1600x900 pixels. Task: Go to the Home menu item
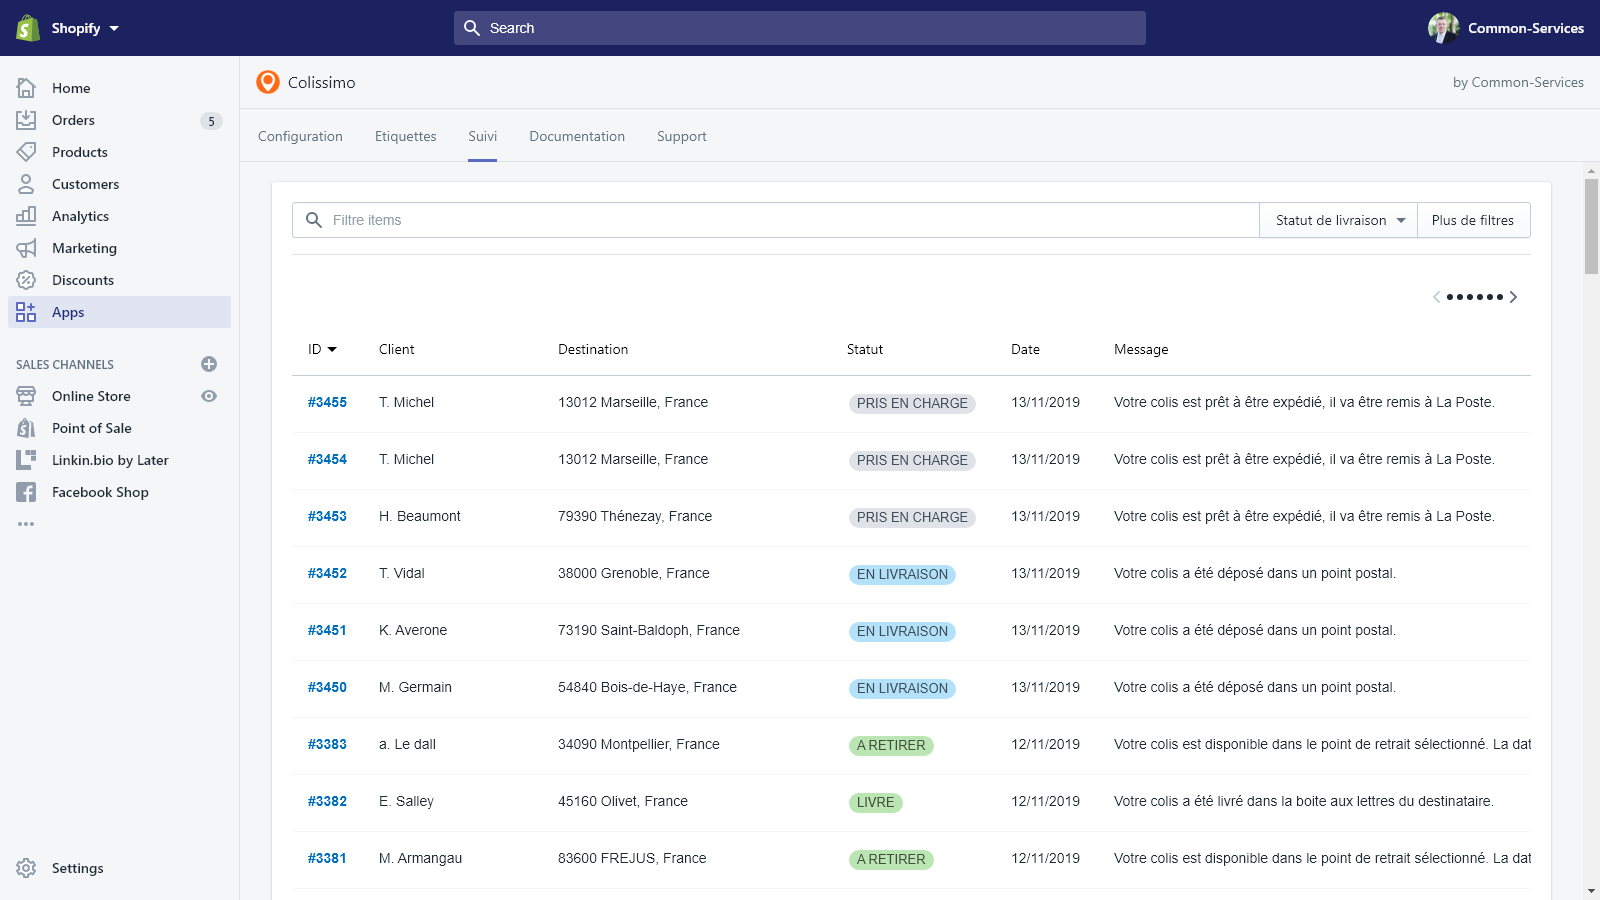point(71,88)
